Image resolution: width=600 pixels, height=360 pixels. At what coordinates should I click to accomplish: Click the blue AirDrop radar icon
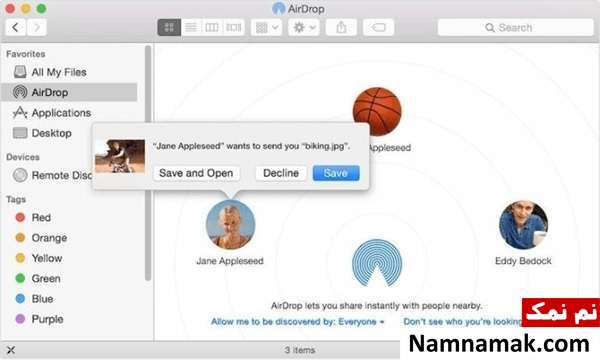tap(377, 263)
